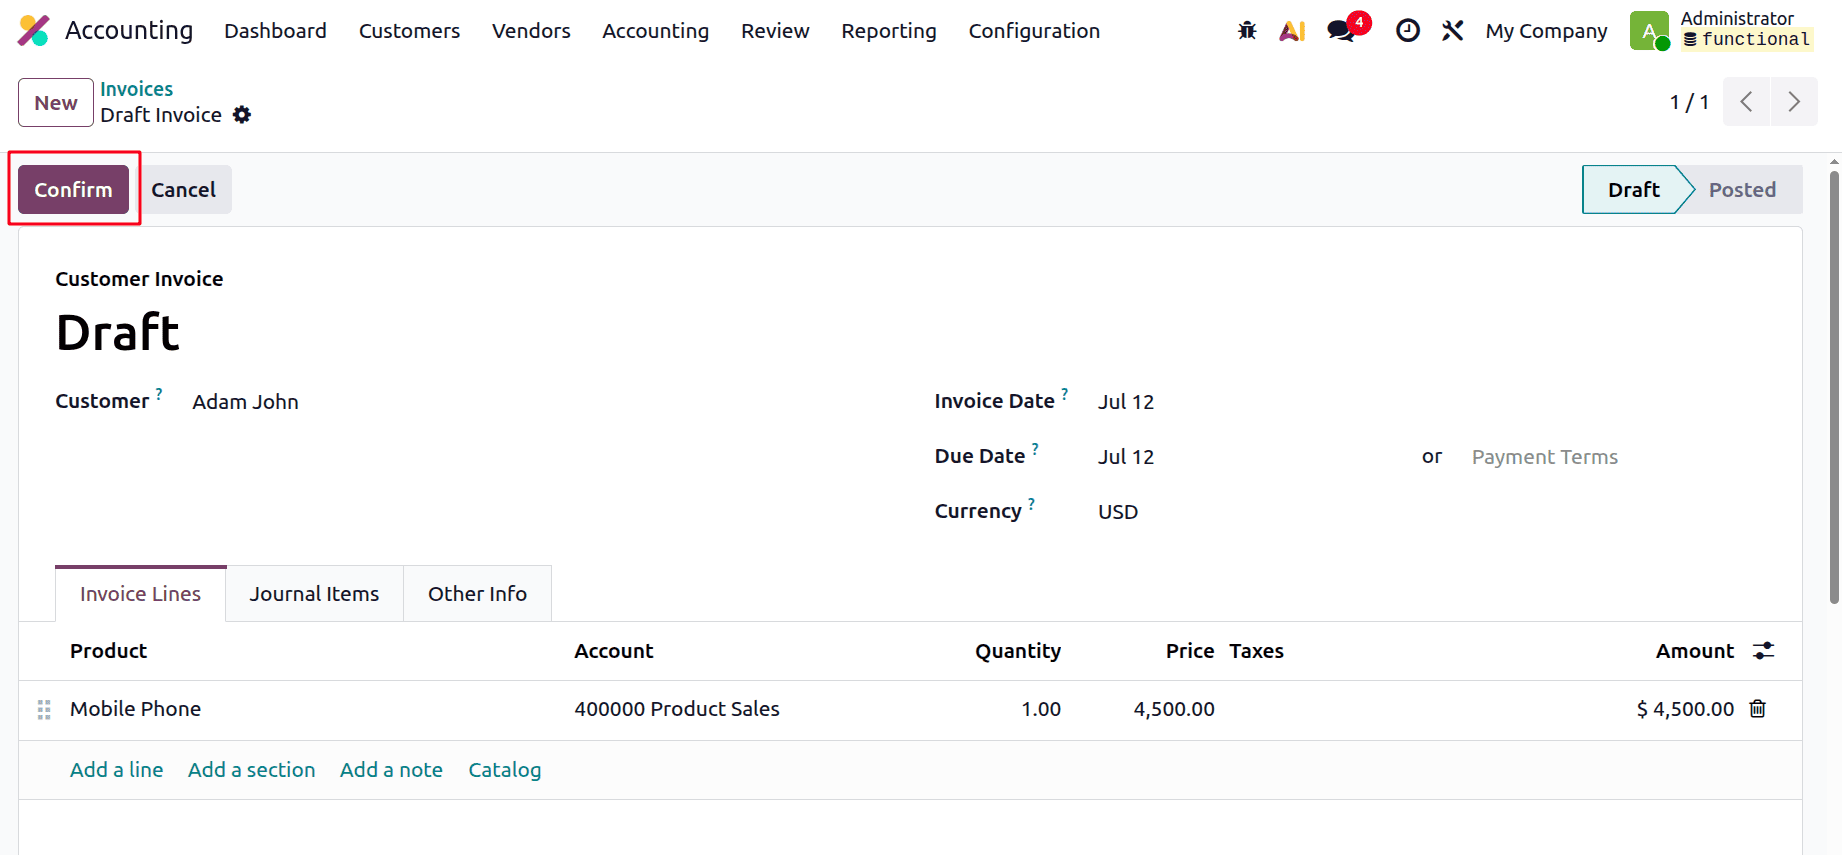Add a note to the invoice
The width and height of the screenshot is (1842, 855).
[391, 770]
